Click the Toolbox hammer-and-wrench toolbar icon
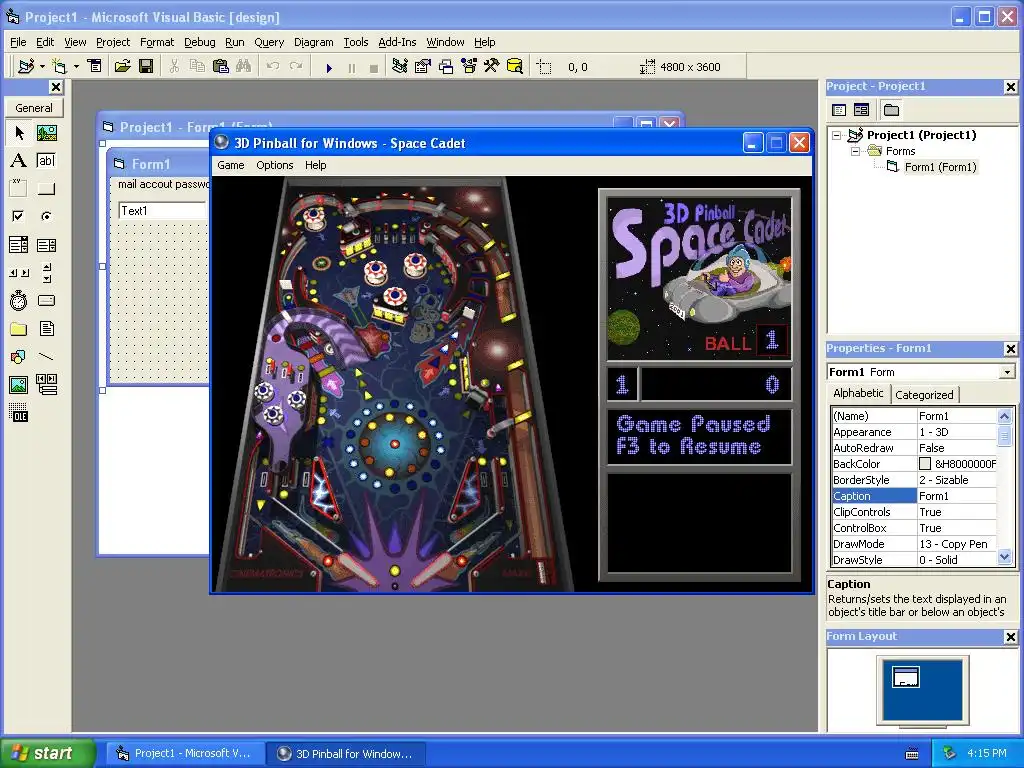1024x768 pixels. pyautogui.click(x=492, y=66)
